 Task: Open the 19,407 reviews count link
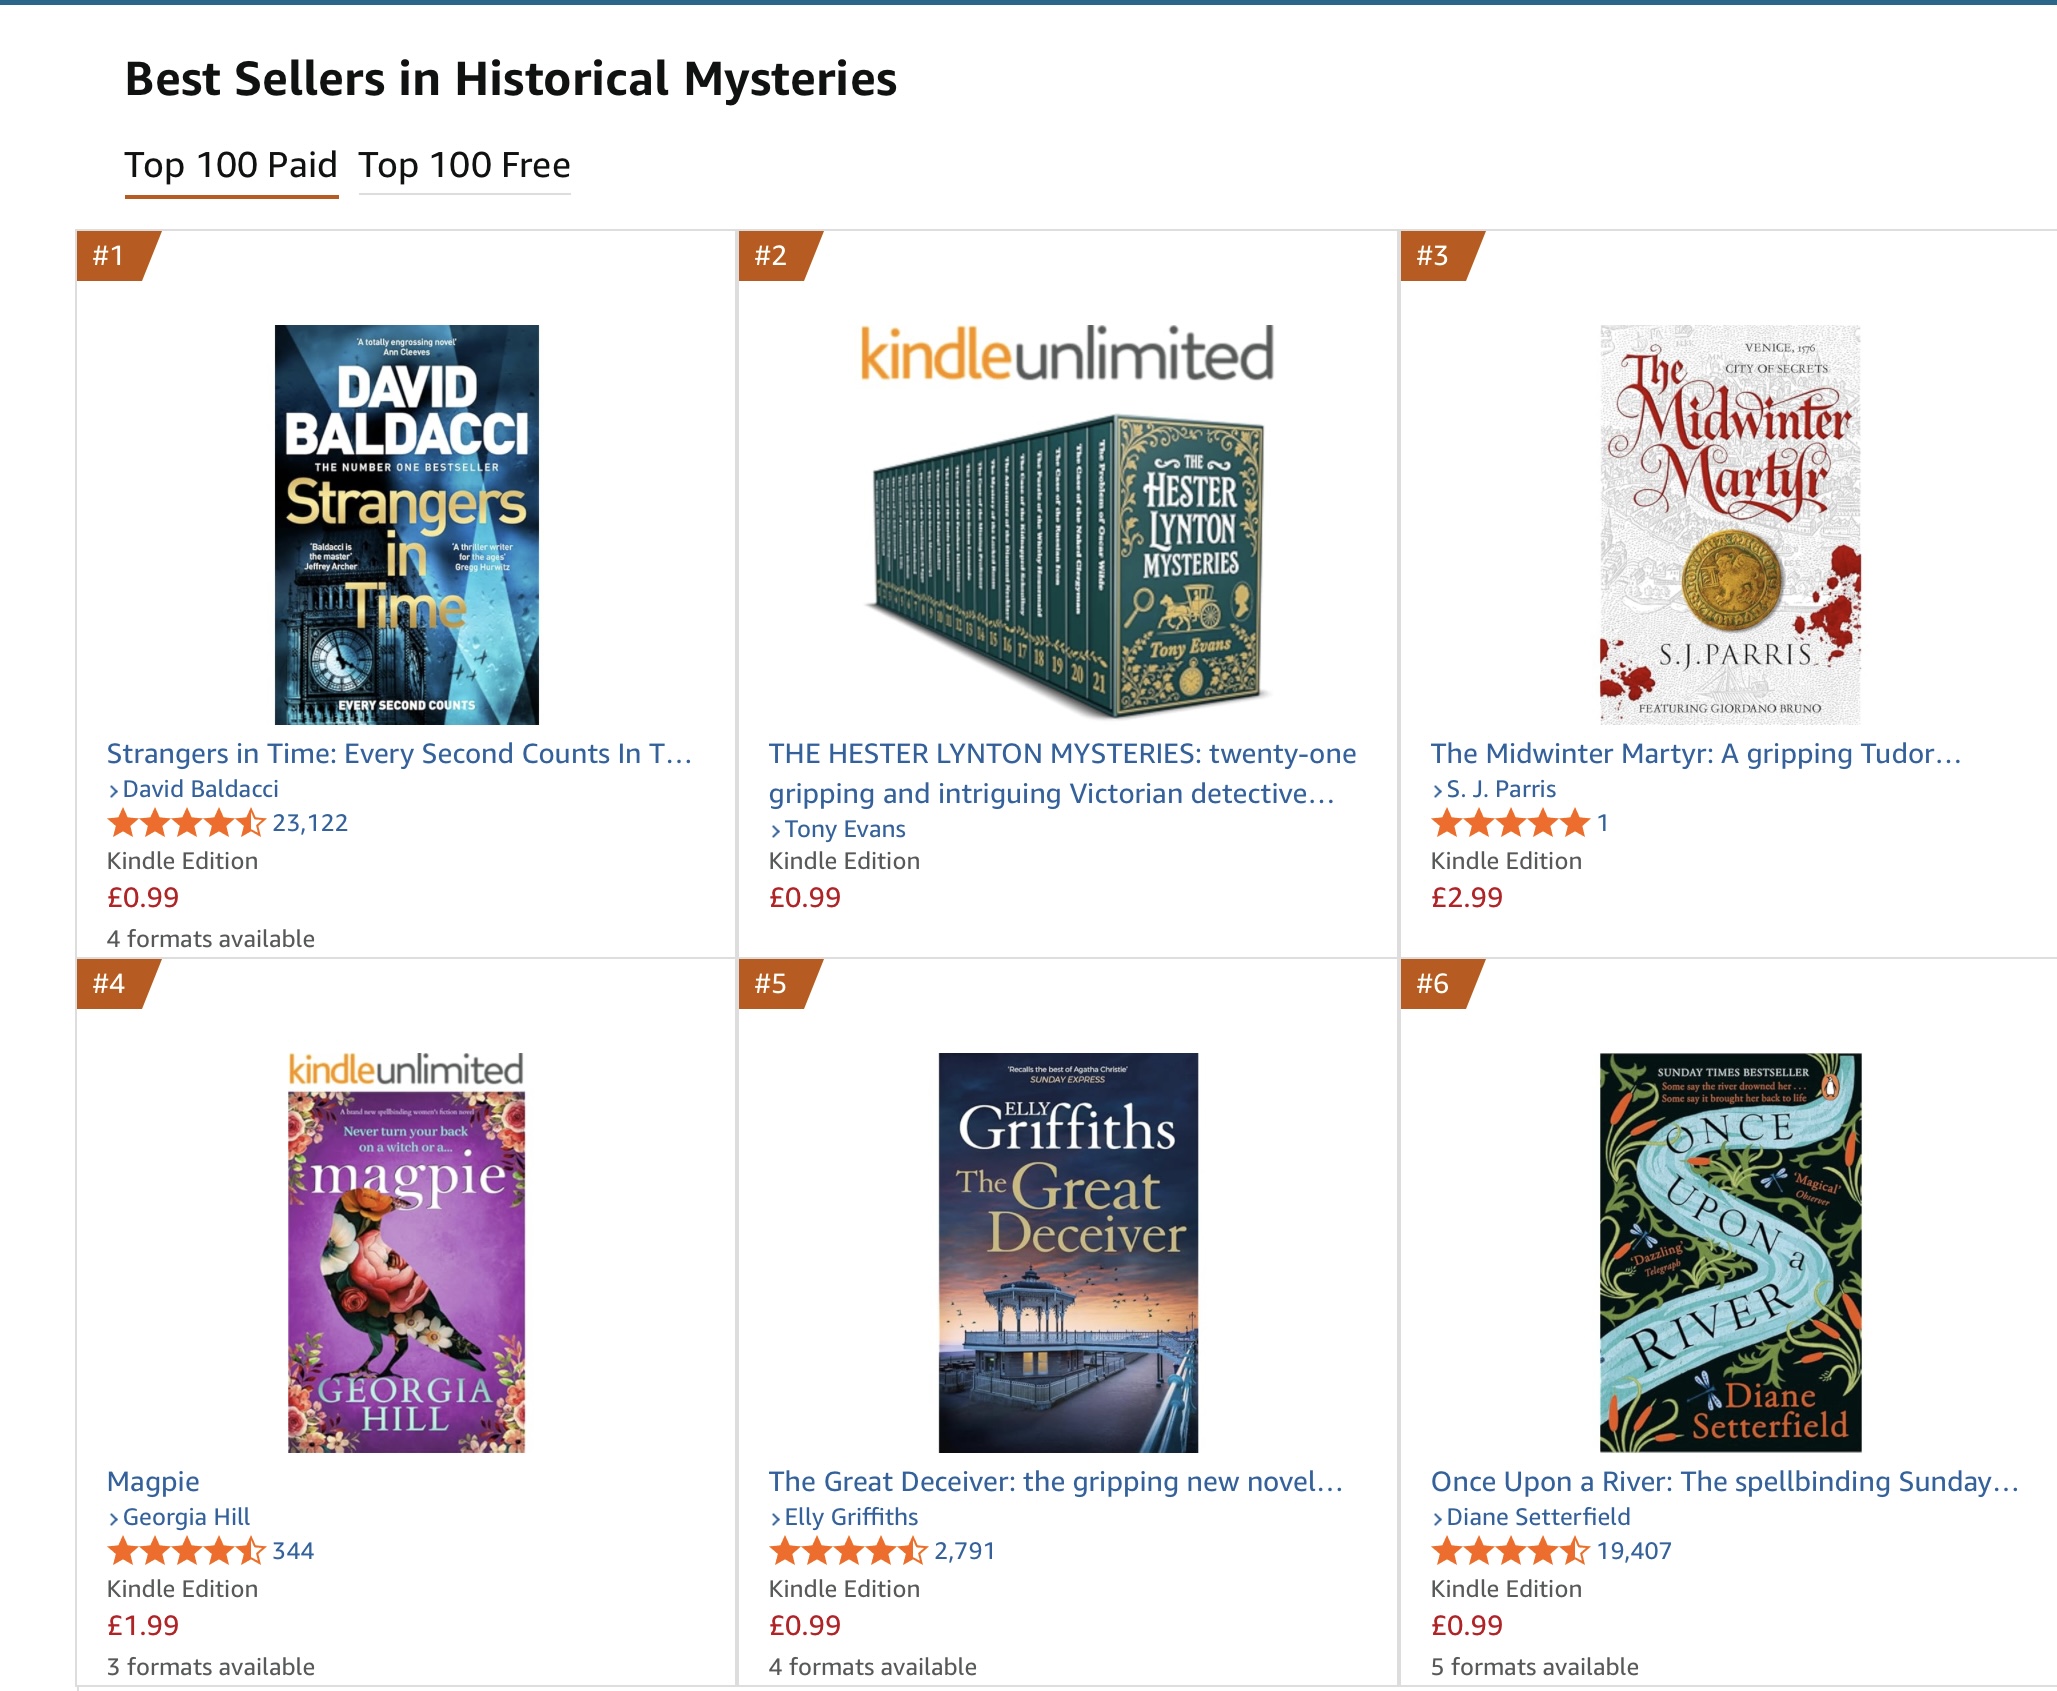pyautogui.click(x=1634, y=1551)
